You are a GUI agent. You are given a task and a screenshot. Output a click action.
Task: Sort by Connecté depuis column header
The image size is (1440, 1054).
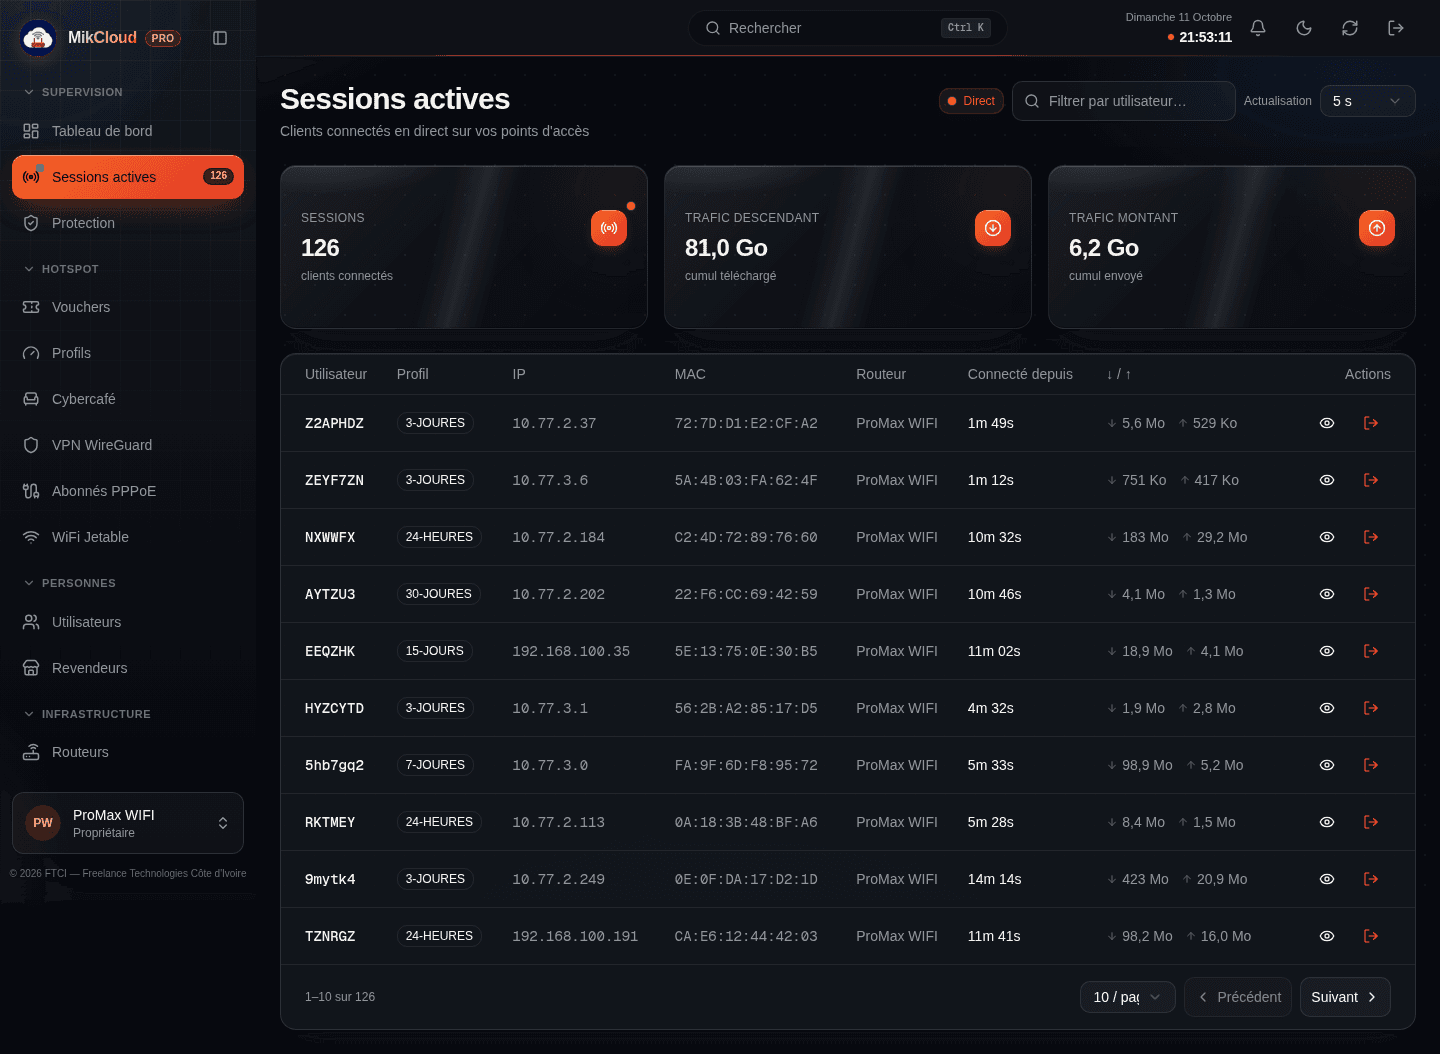pyautogui.click(x=1020, y=374)
